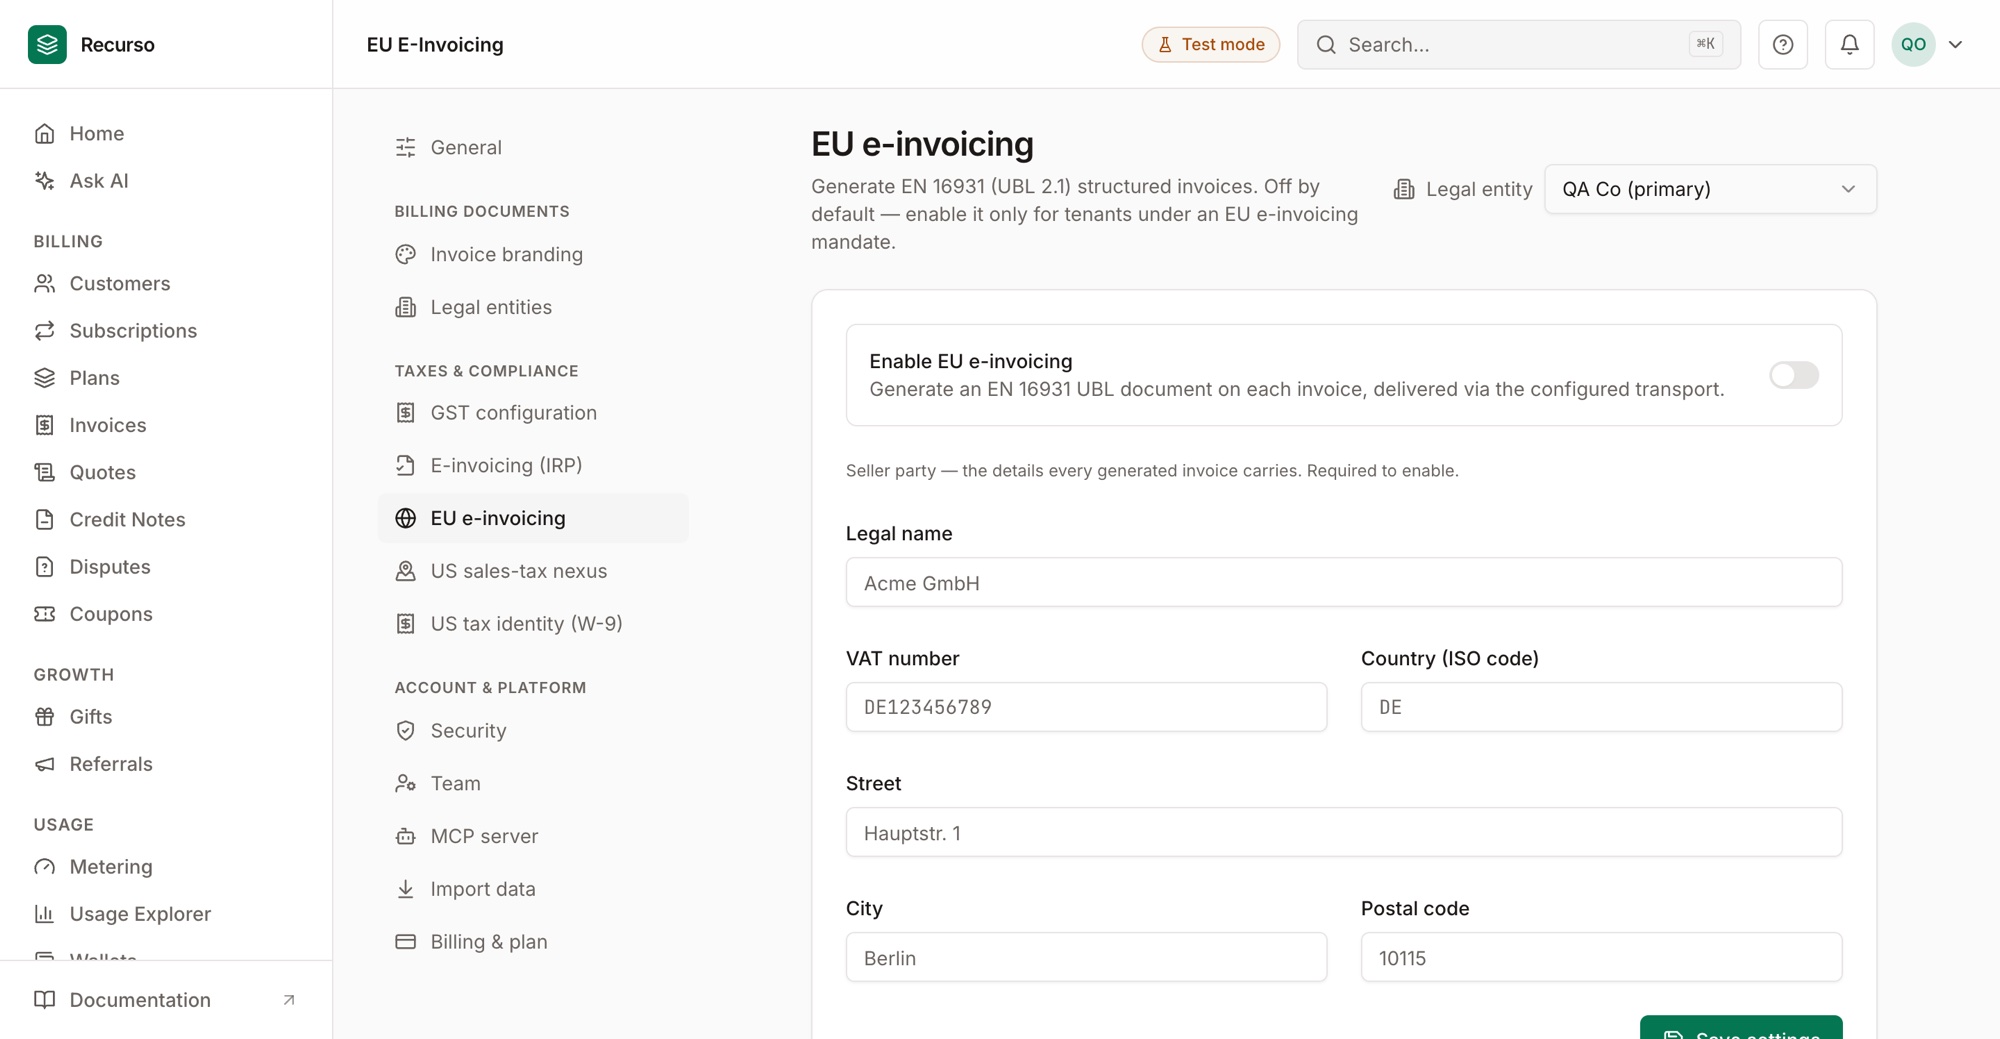Image resolution: width=2000 pixels, height=1039 pixels.
Task: Open Team settings
Action: (x=533, y=783)
